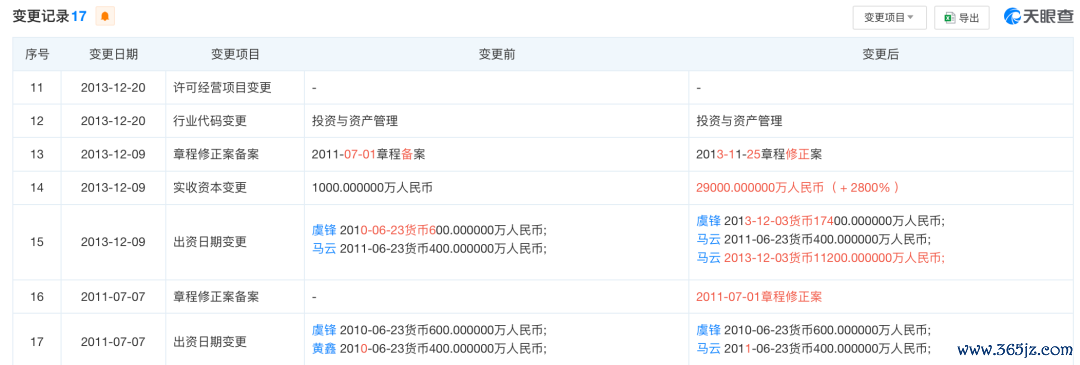Click 2013-11-25章程修正案 text in row 13
The image size is (1080, 365).
click(759, 154)
